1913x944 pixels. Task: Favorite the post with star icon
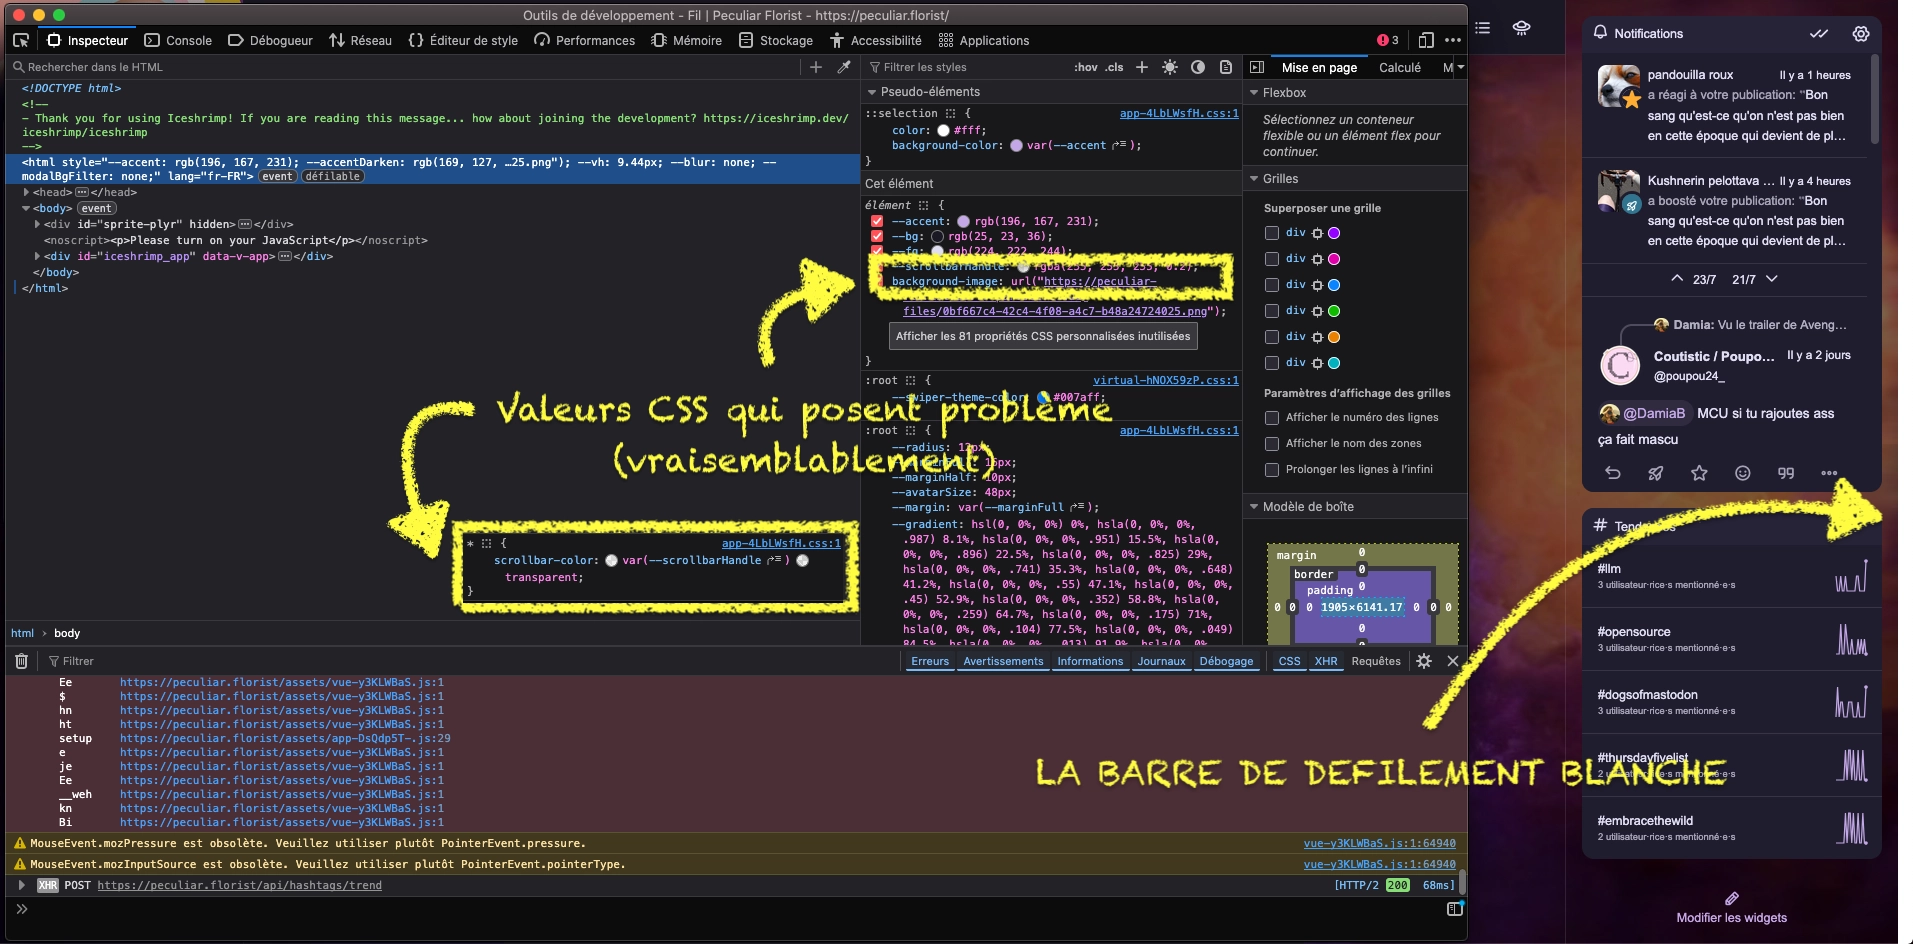[x=1699, y=473]
